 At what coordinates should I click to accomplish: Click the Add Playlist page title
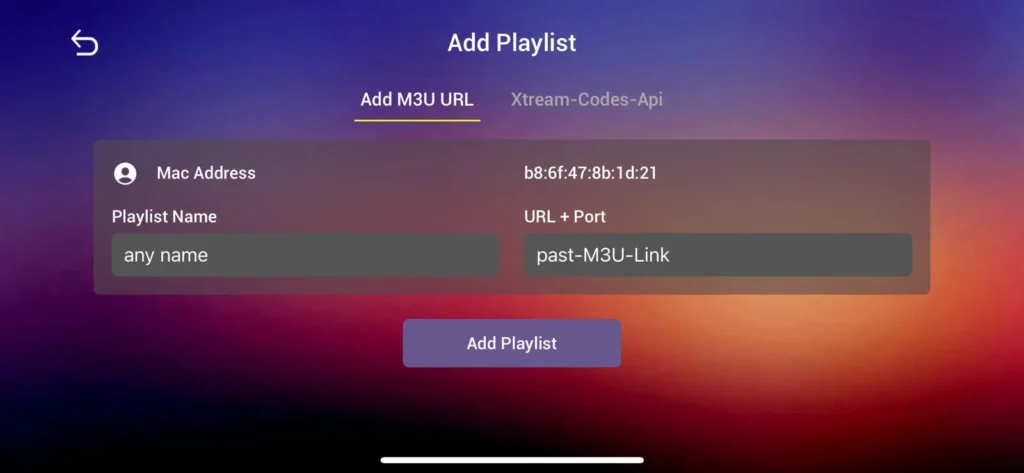pos(511,43)
